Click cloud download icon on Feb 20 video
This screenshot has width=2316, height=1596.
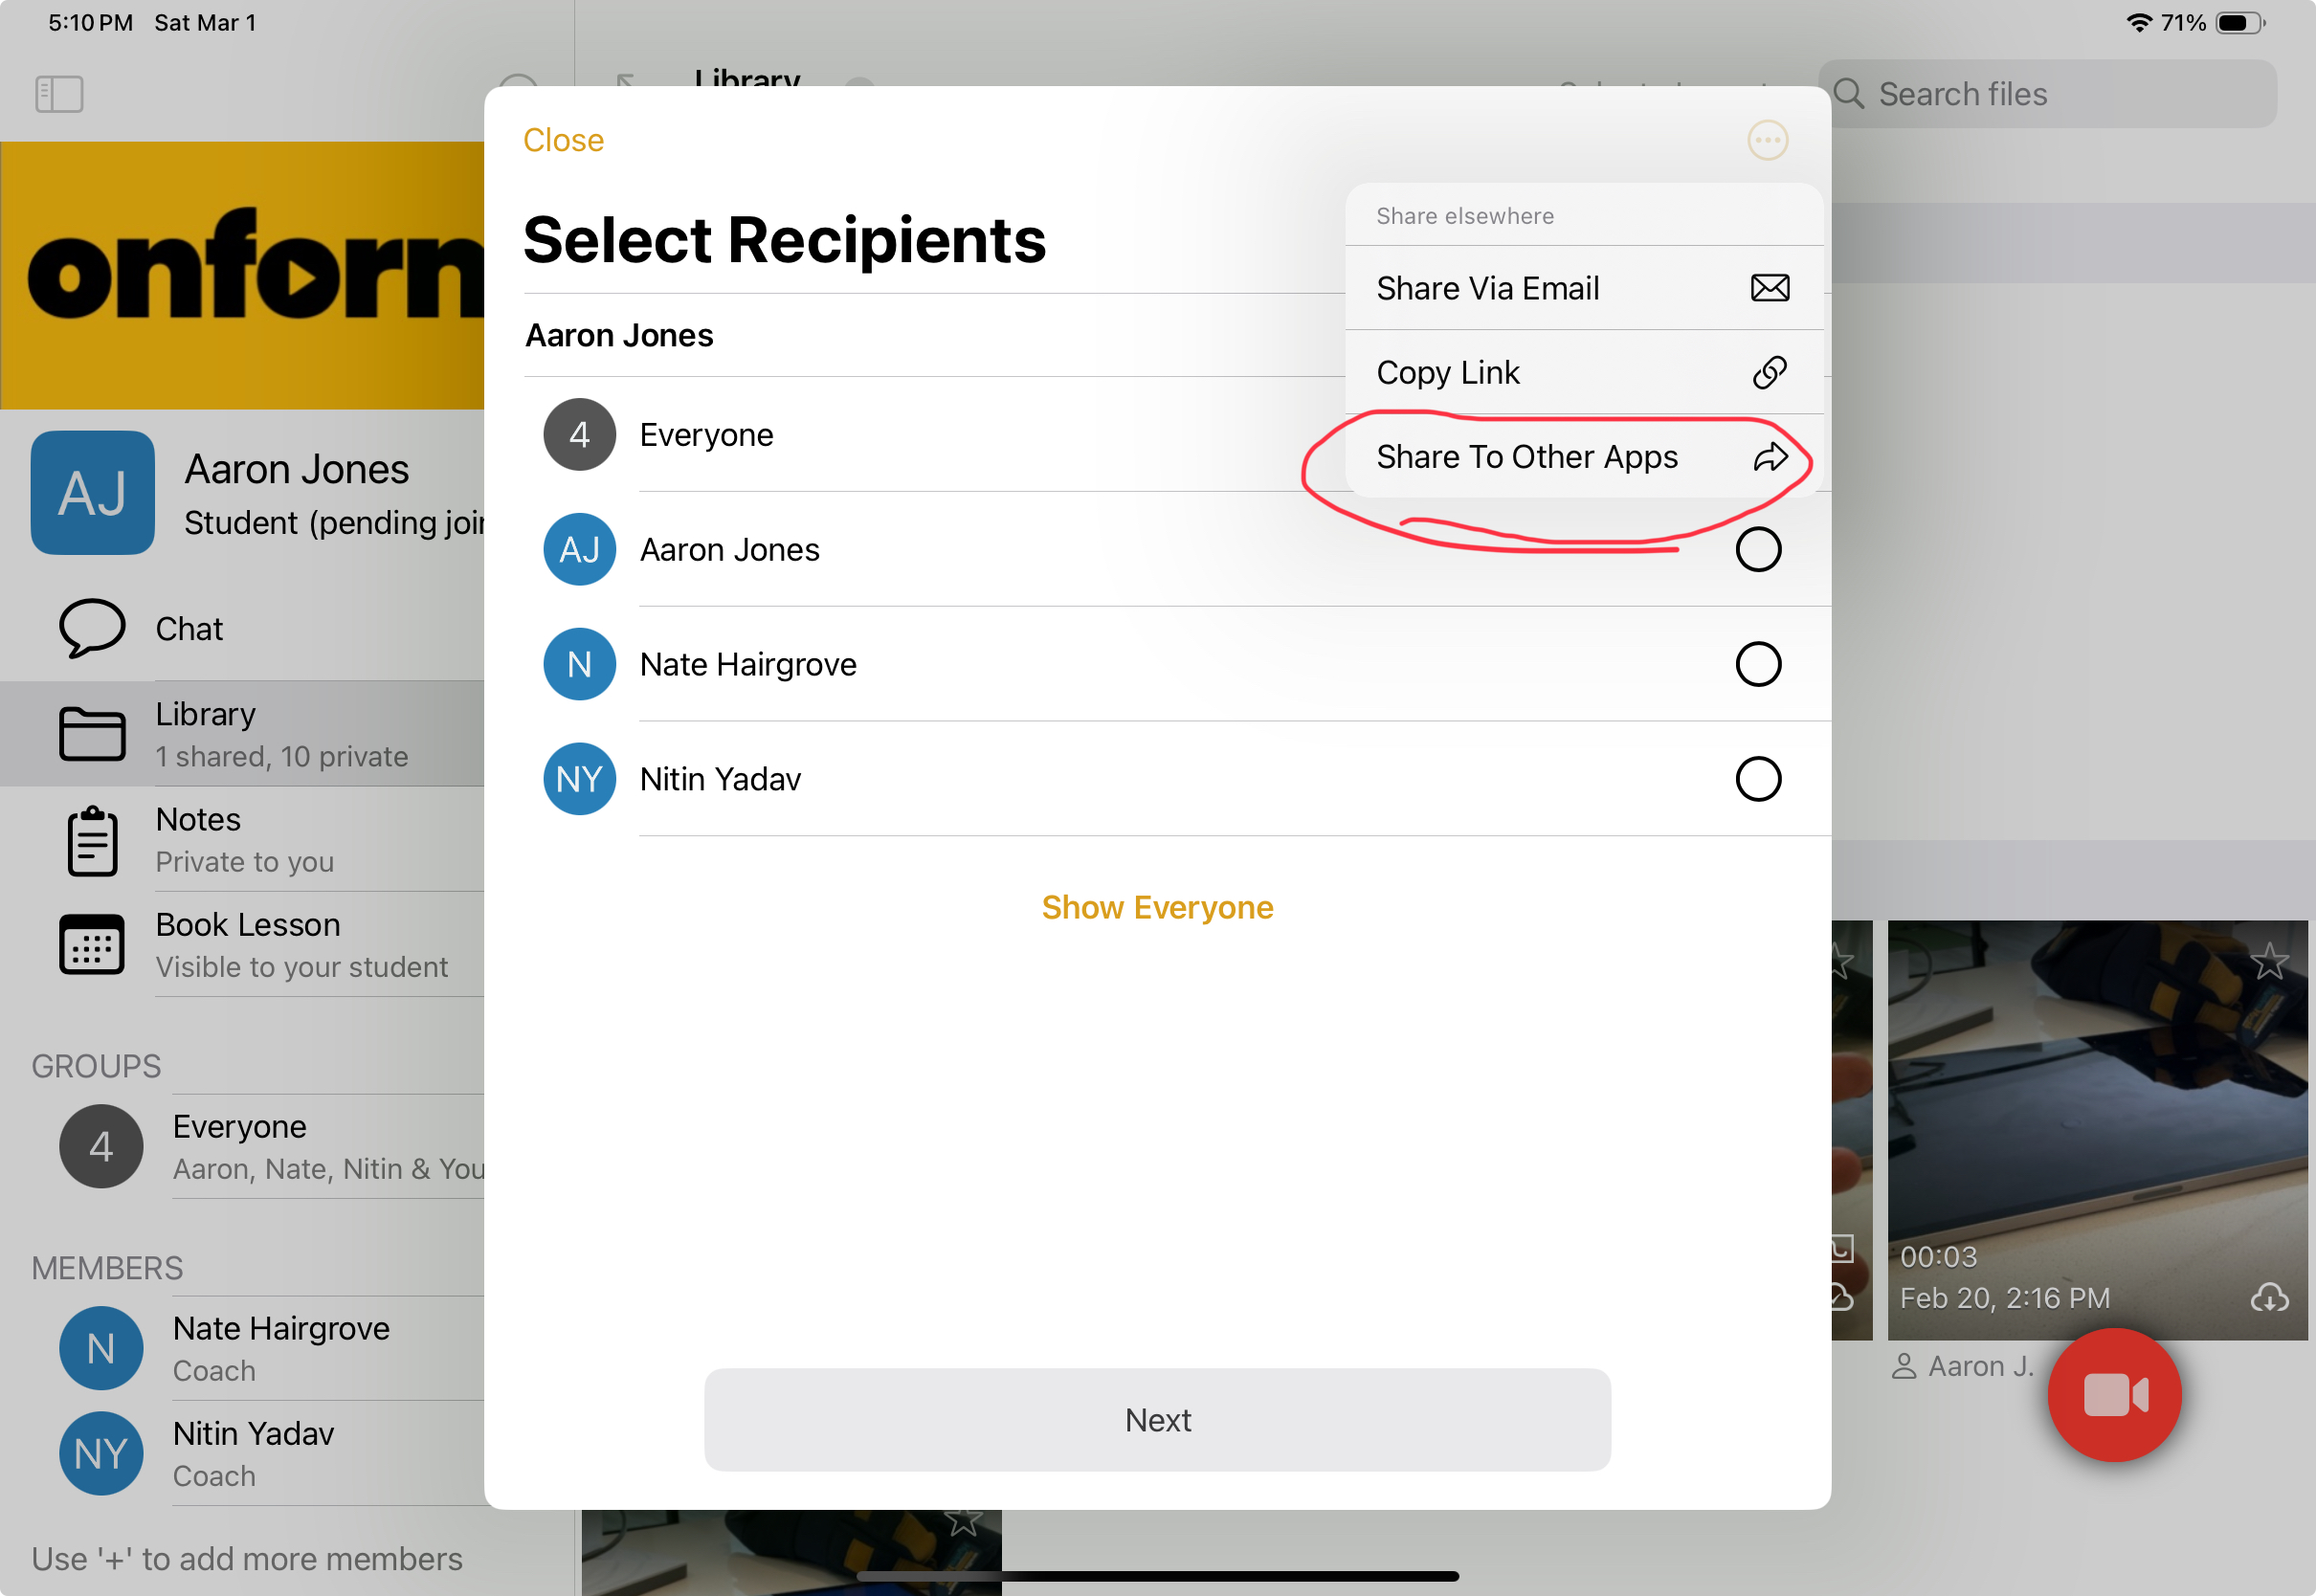pyautogui.click(x=2268, y=1298)
